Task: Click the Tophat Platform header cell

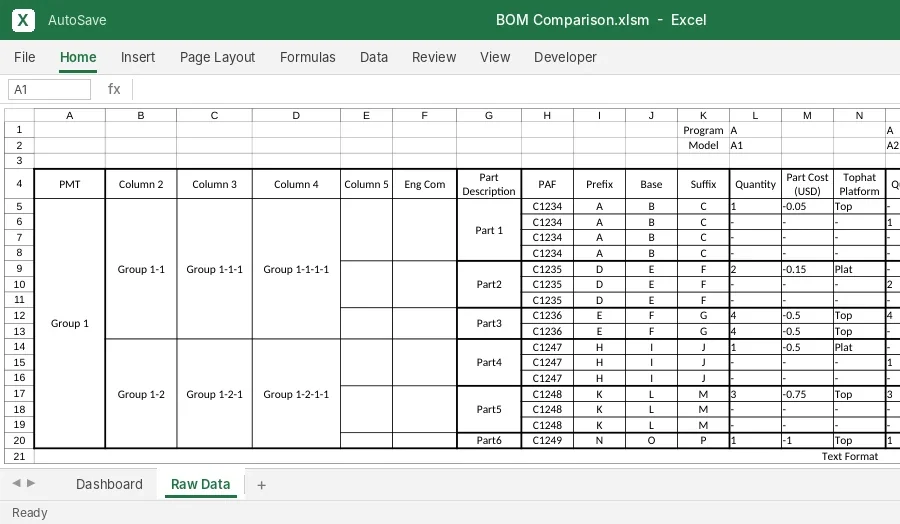Action: (x=859, y=184)
